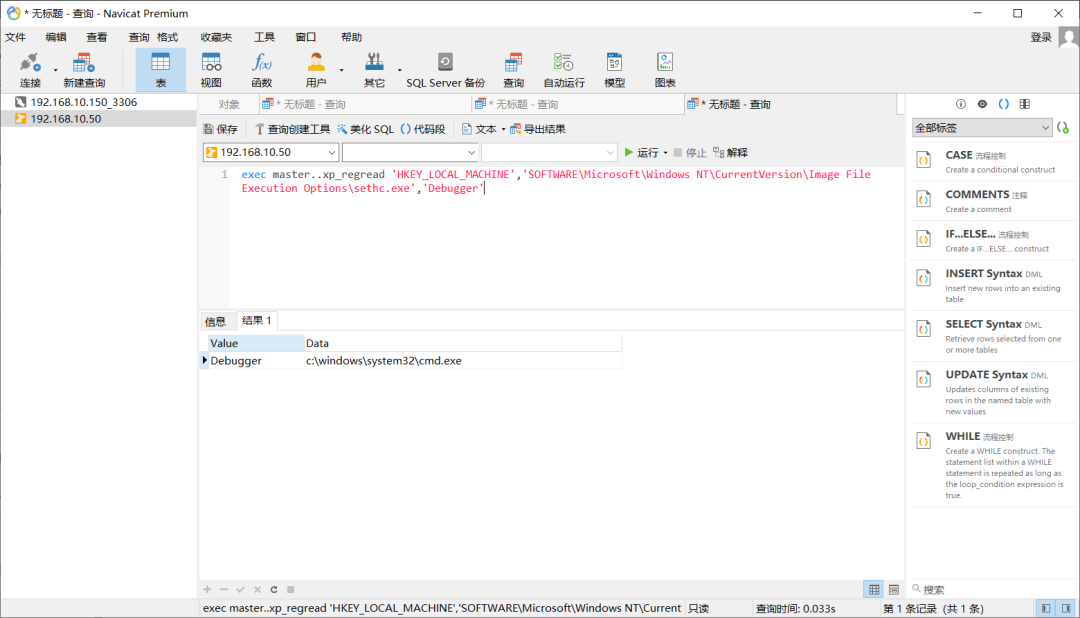Click the 运行 run button
Image resolution: width=1080 pixels, height=618 pixels.
(641, 153)
